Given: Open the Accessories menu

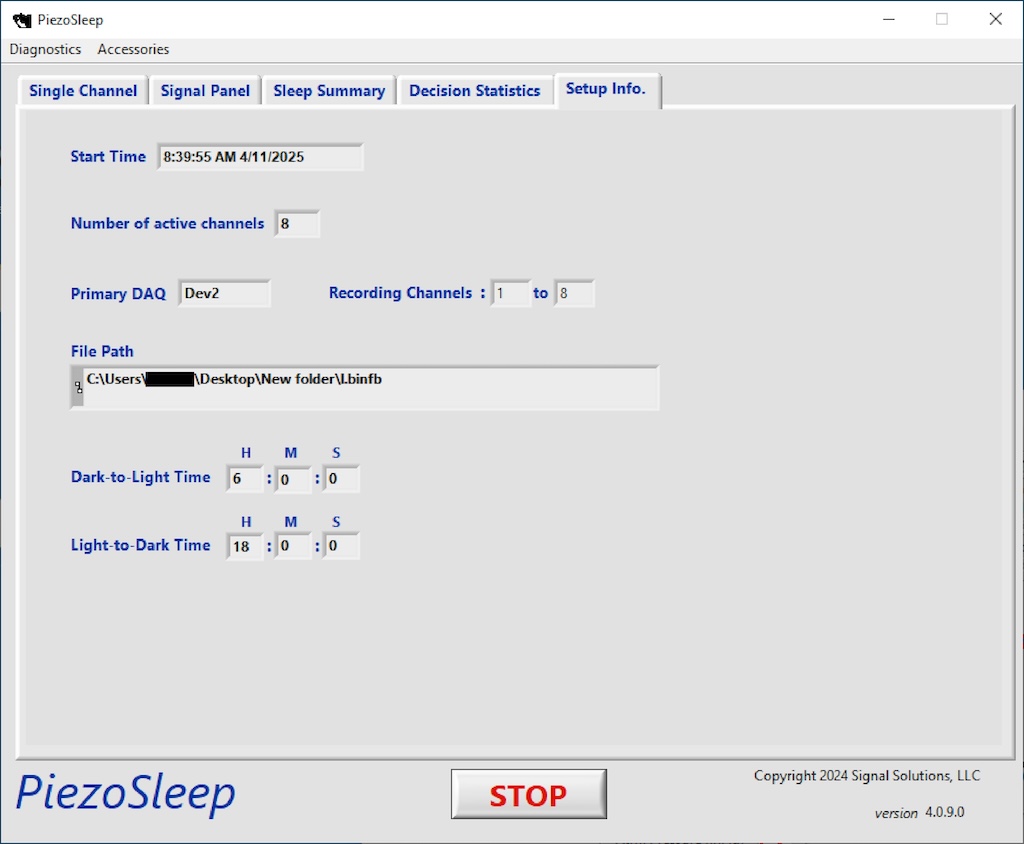Looking at the screenshot, I should pos(133,49).
